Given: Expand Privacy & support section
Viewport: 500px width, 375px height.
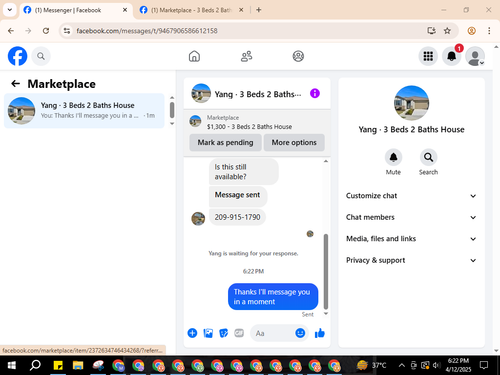Looking at the screenshot, I should (x=411, y=260).
